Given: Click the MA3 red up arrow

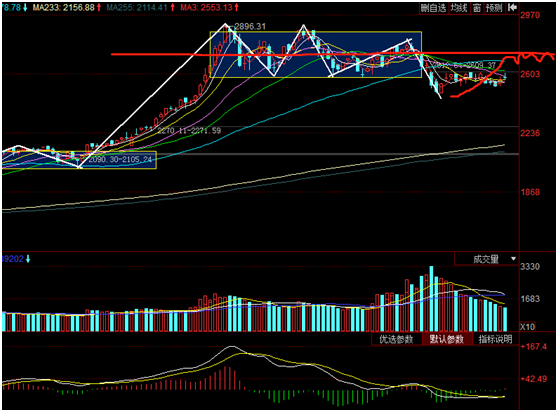Looking at the screenshot, I should tap(237, 7).
